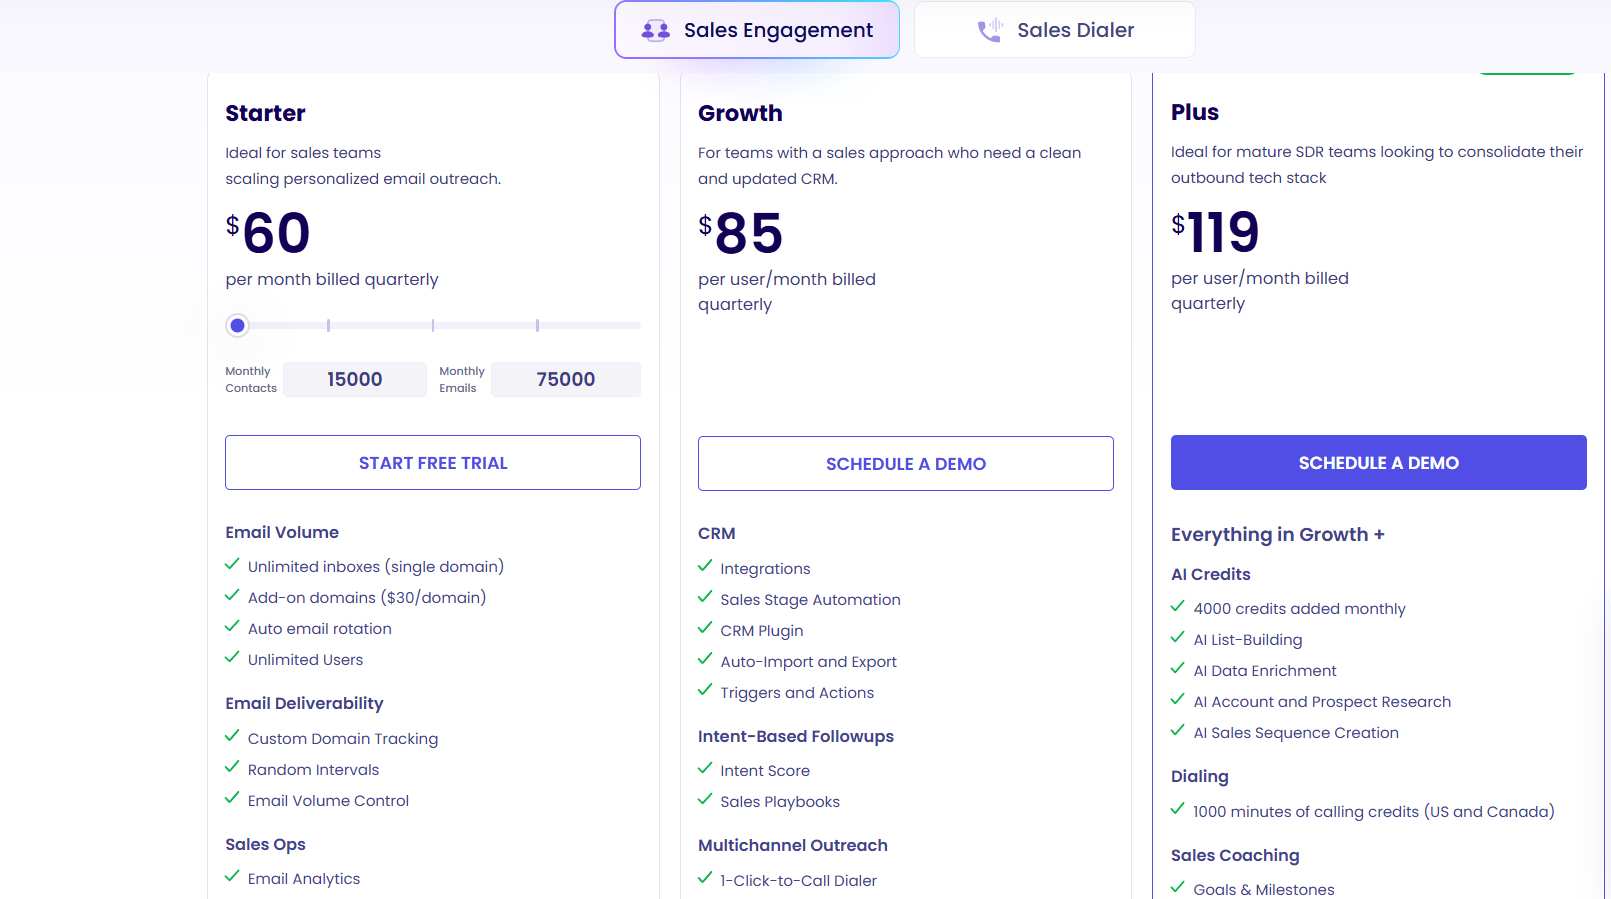The image size is (1611, 899).
Task: Click the $119 Plus price
Action: click(1215, 232)
